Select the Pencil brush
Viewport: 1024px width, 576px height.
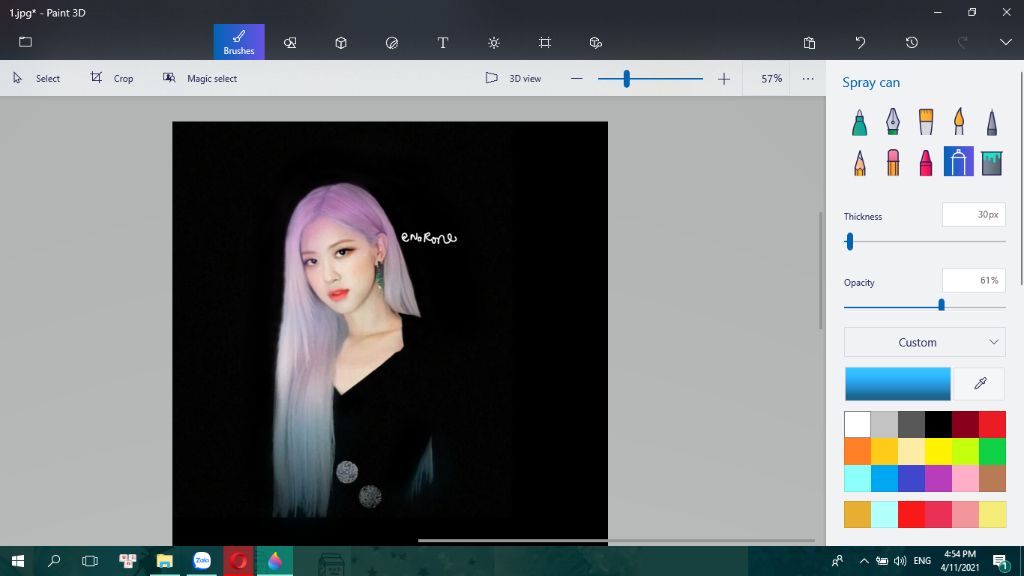click(859, 162)
